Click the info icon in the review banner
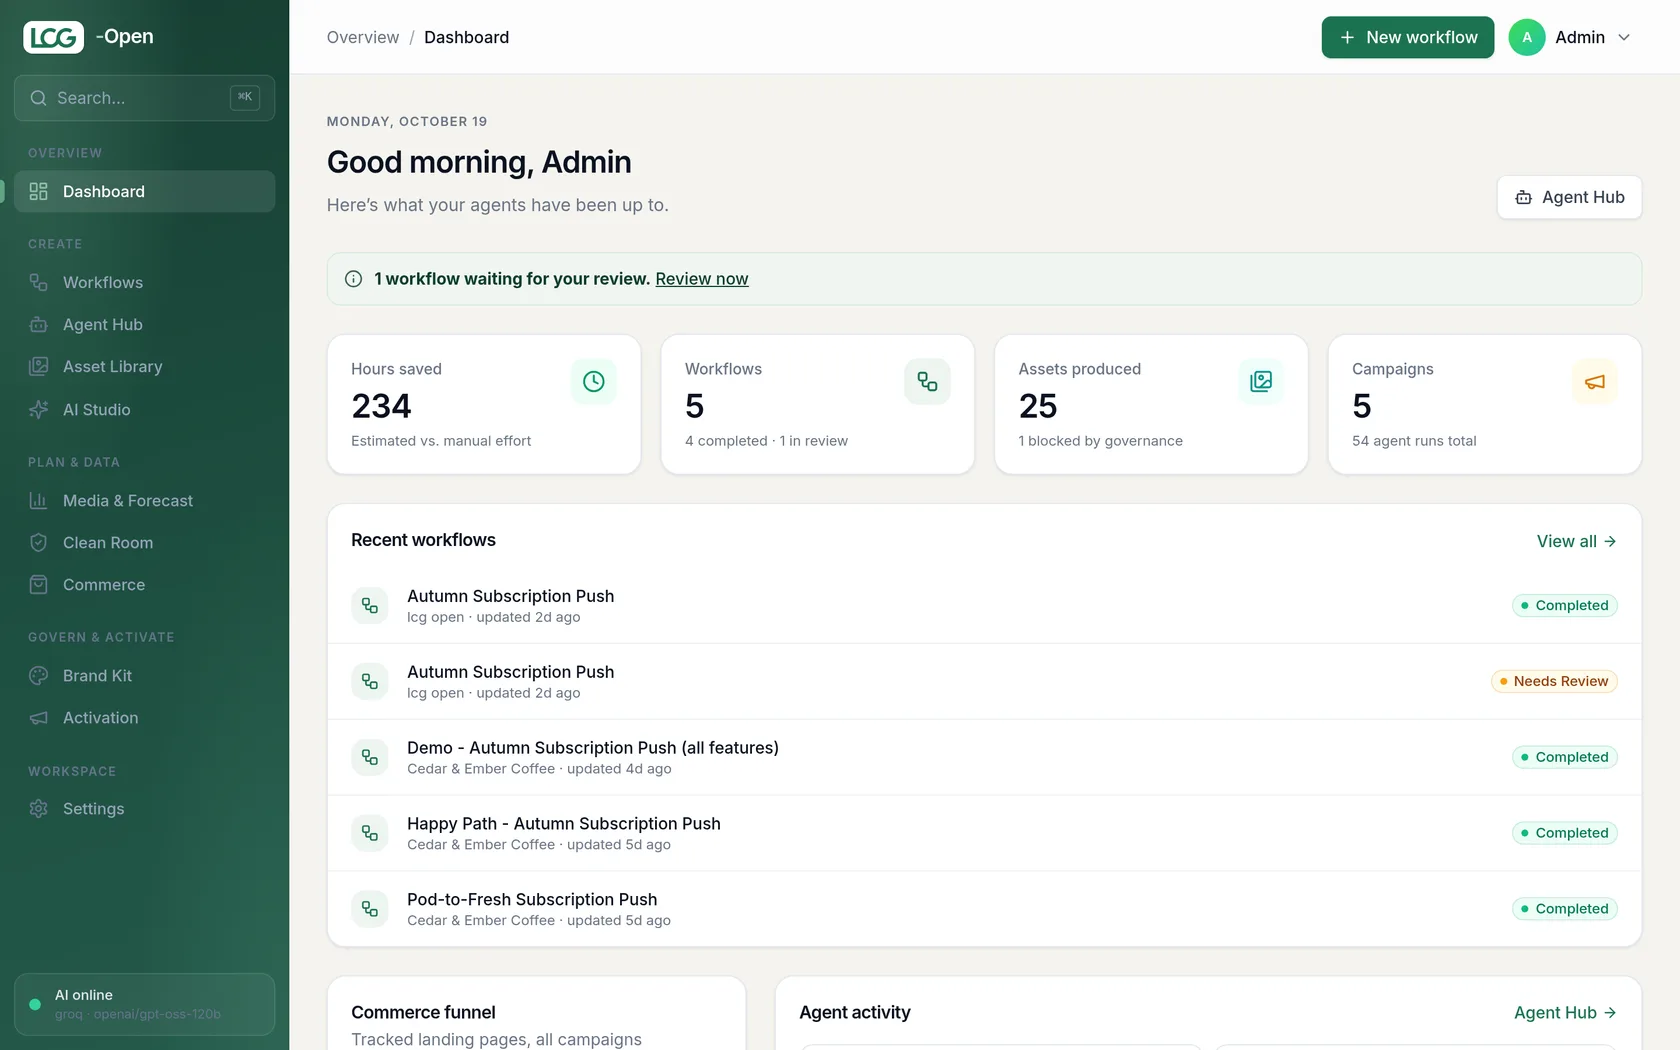The height and width of the screenshot is (1050, 1680). coord(353,279)
